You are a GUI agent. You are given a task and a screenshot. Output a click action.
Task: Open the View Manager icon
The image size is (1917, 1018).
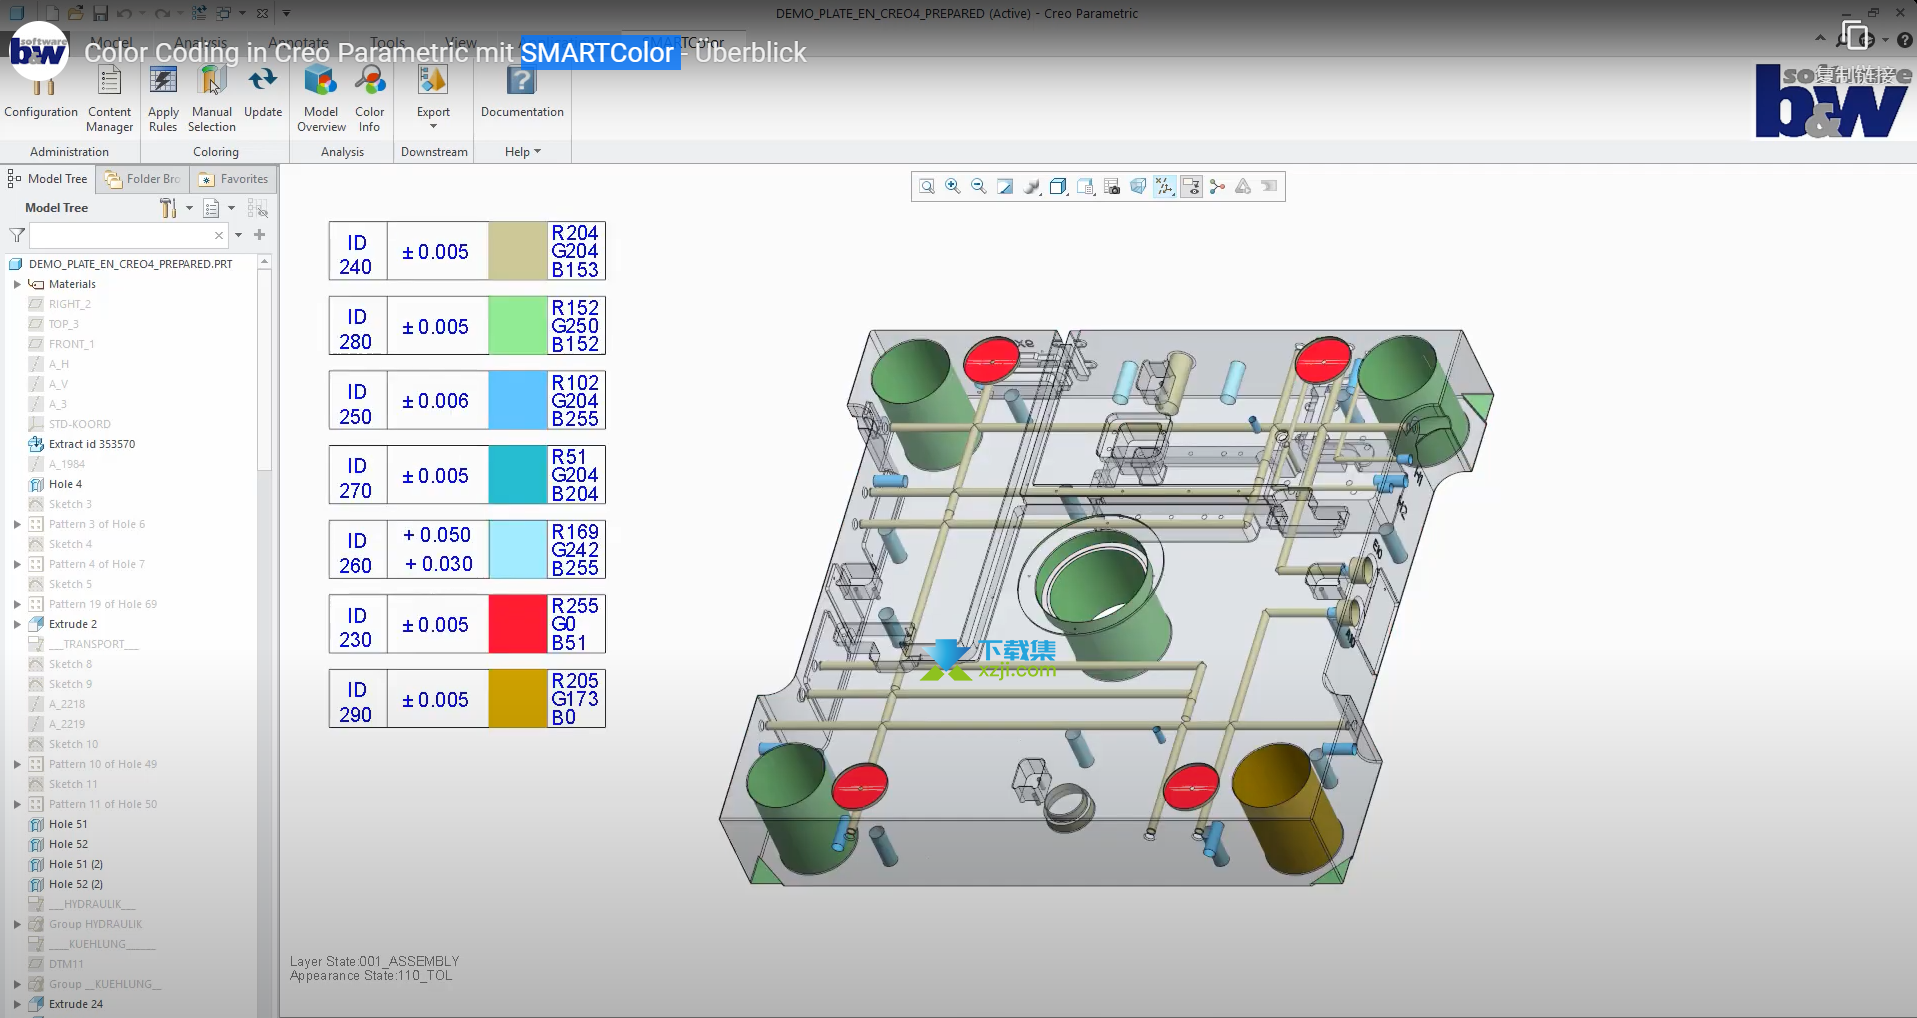pos(1085,186)
